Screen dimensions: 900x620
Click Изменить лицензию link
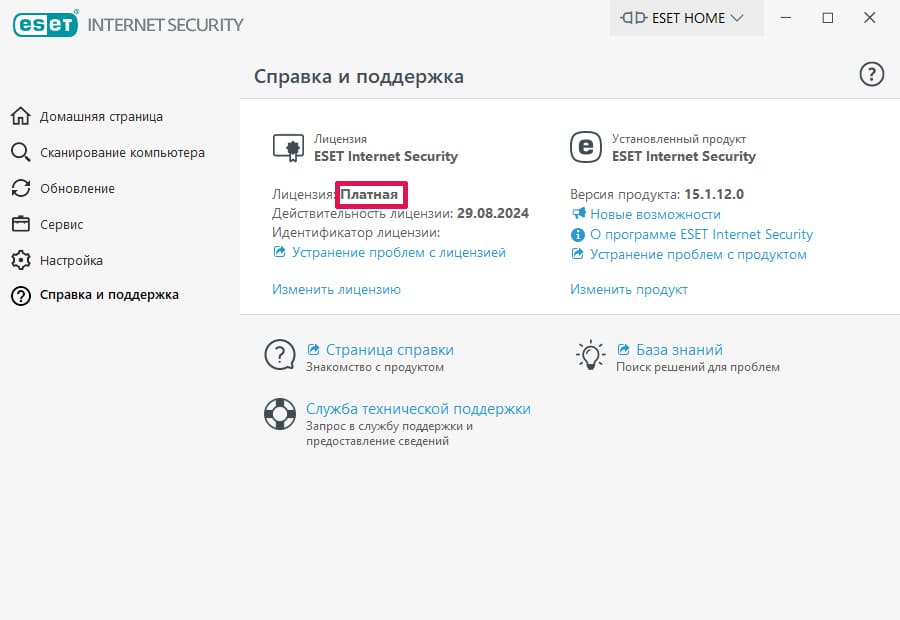336,289
